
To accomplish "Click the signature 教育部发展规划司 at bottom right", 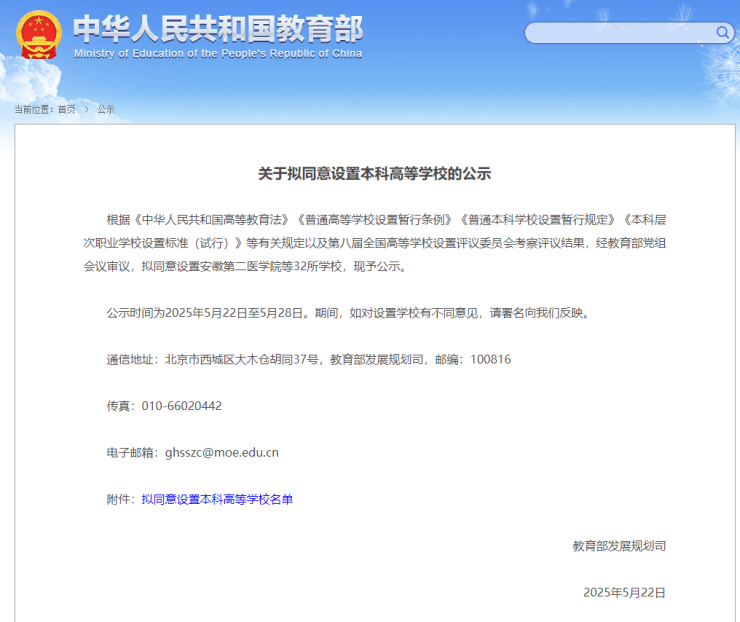I will (619, 546).
